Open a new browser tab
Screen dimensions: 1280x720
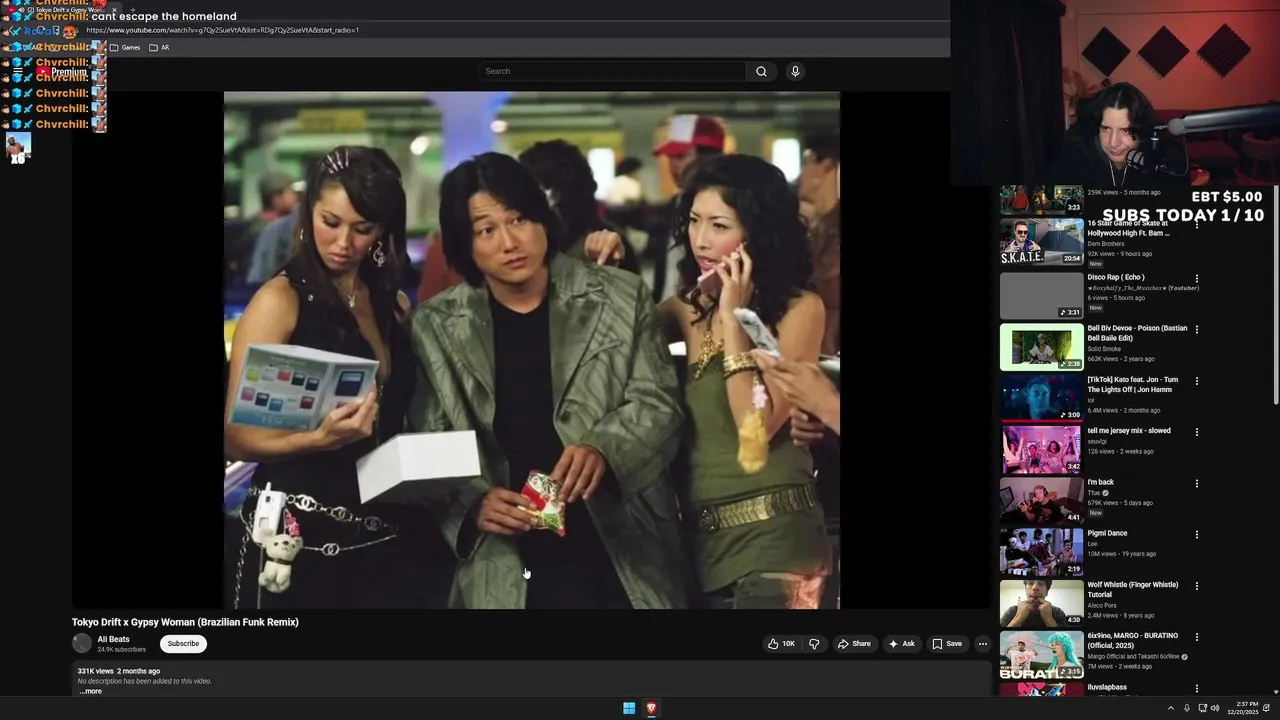pos(132,10)
